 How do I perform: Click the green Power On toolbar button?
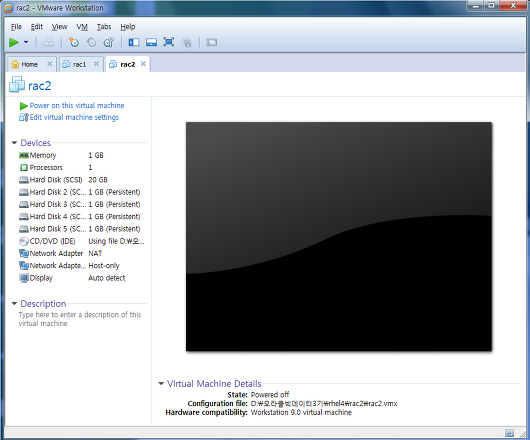(x=14, y=42)
